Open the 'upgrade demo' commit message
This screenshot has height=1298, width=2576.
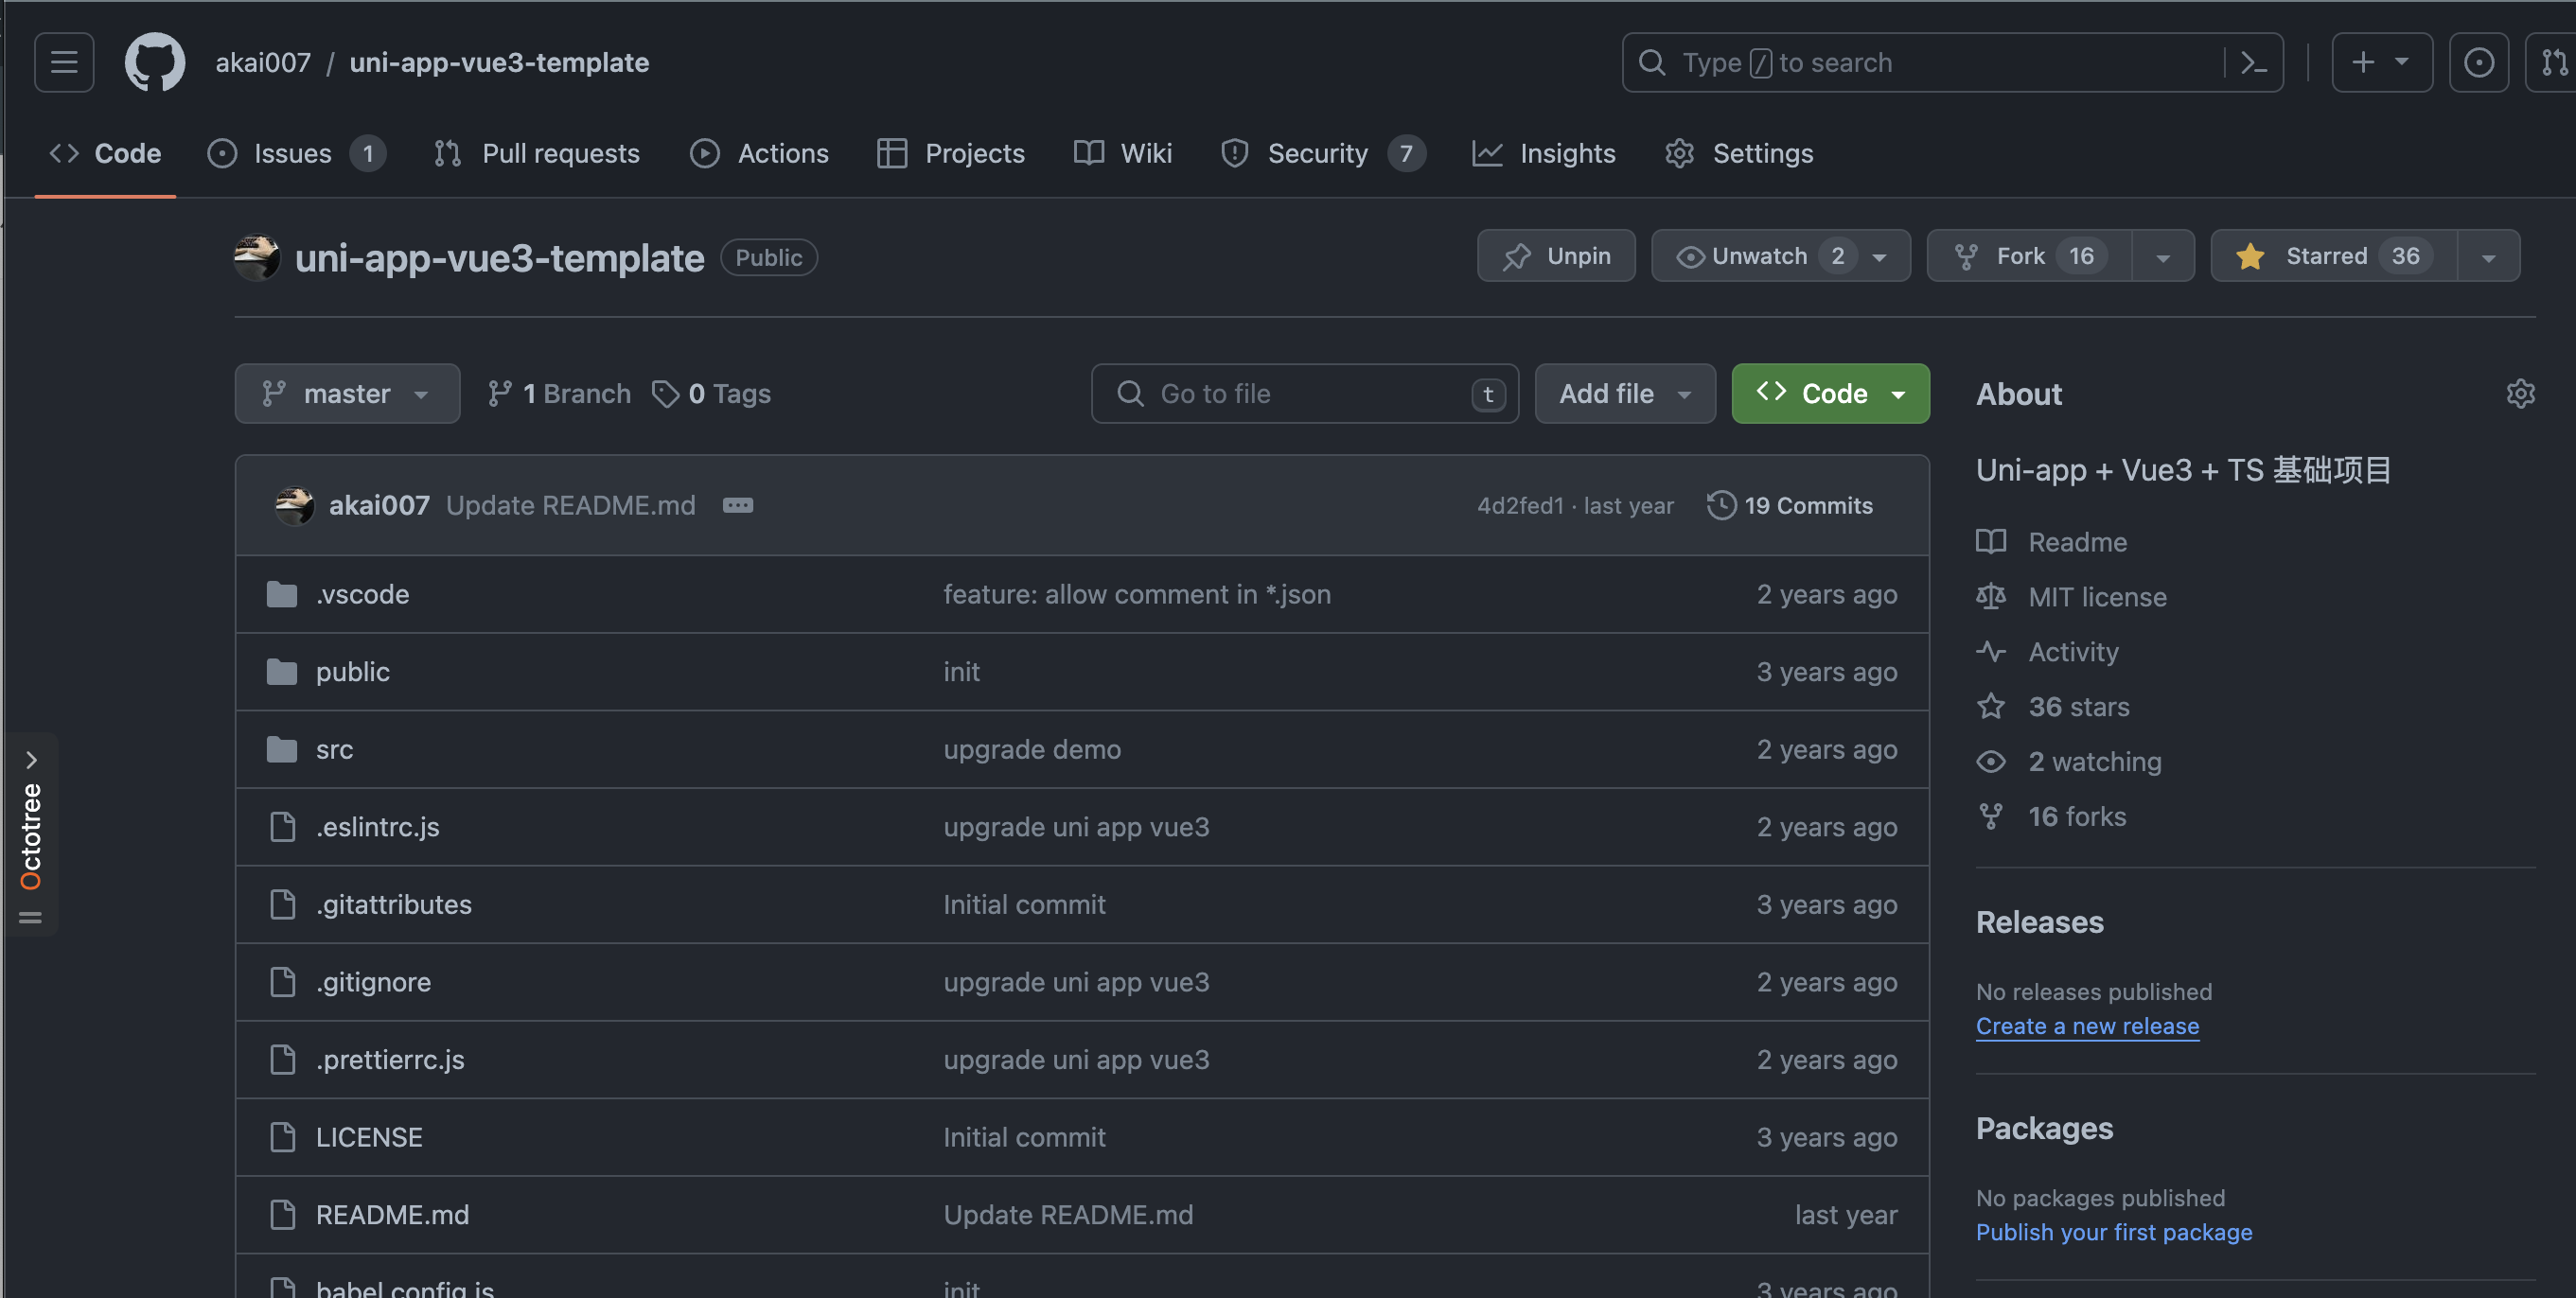[1032, 749]
